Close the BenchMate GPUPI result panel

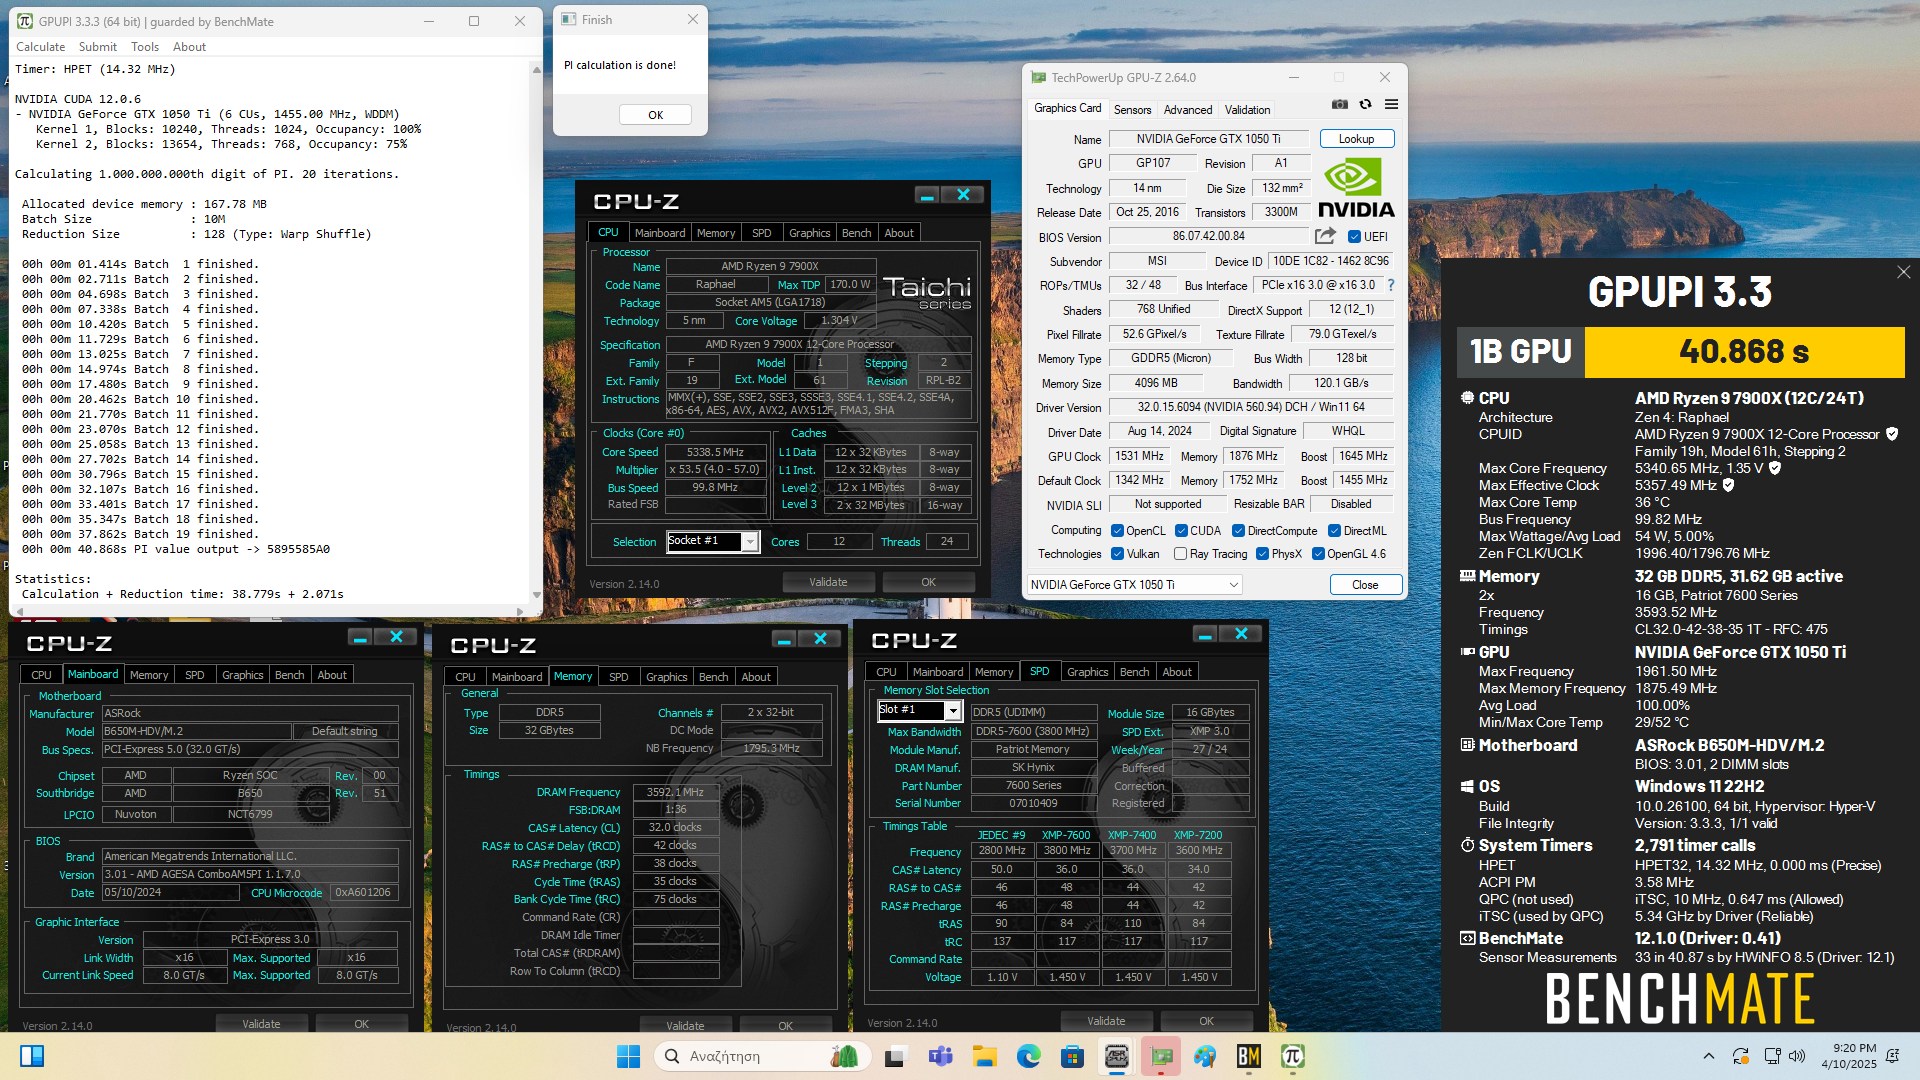1903,272
